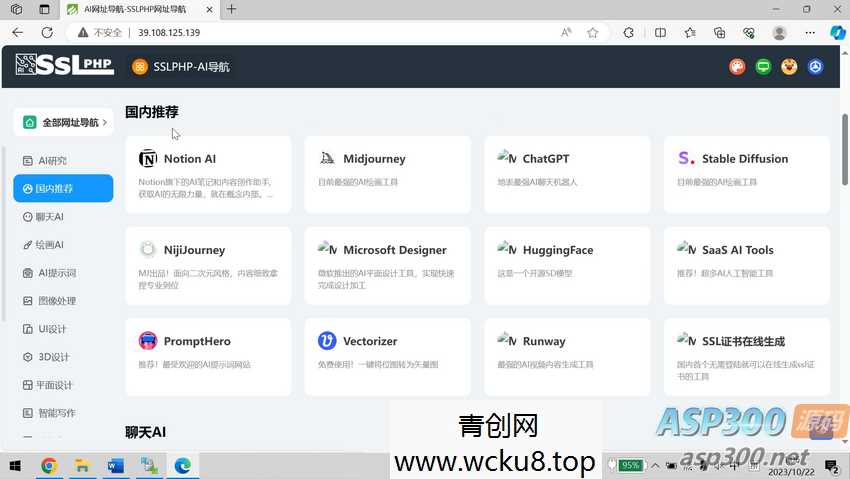
Task: Open Word from the taskbar
Action: coord(115,465)
